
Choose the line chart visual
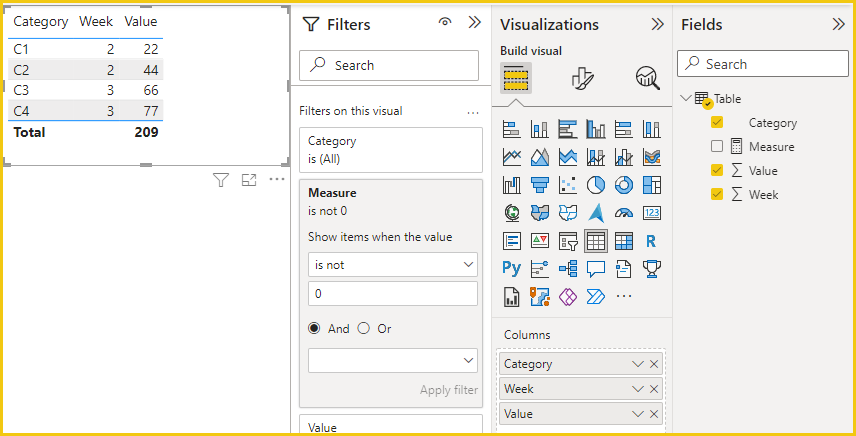(512, 157)
